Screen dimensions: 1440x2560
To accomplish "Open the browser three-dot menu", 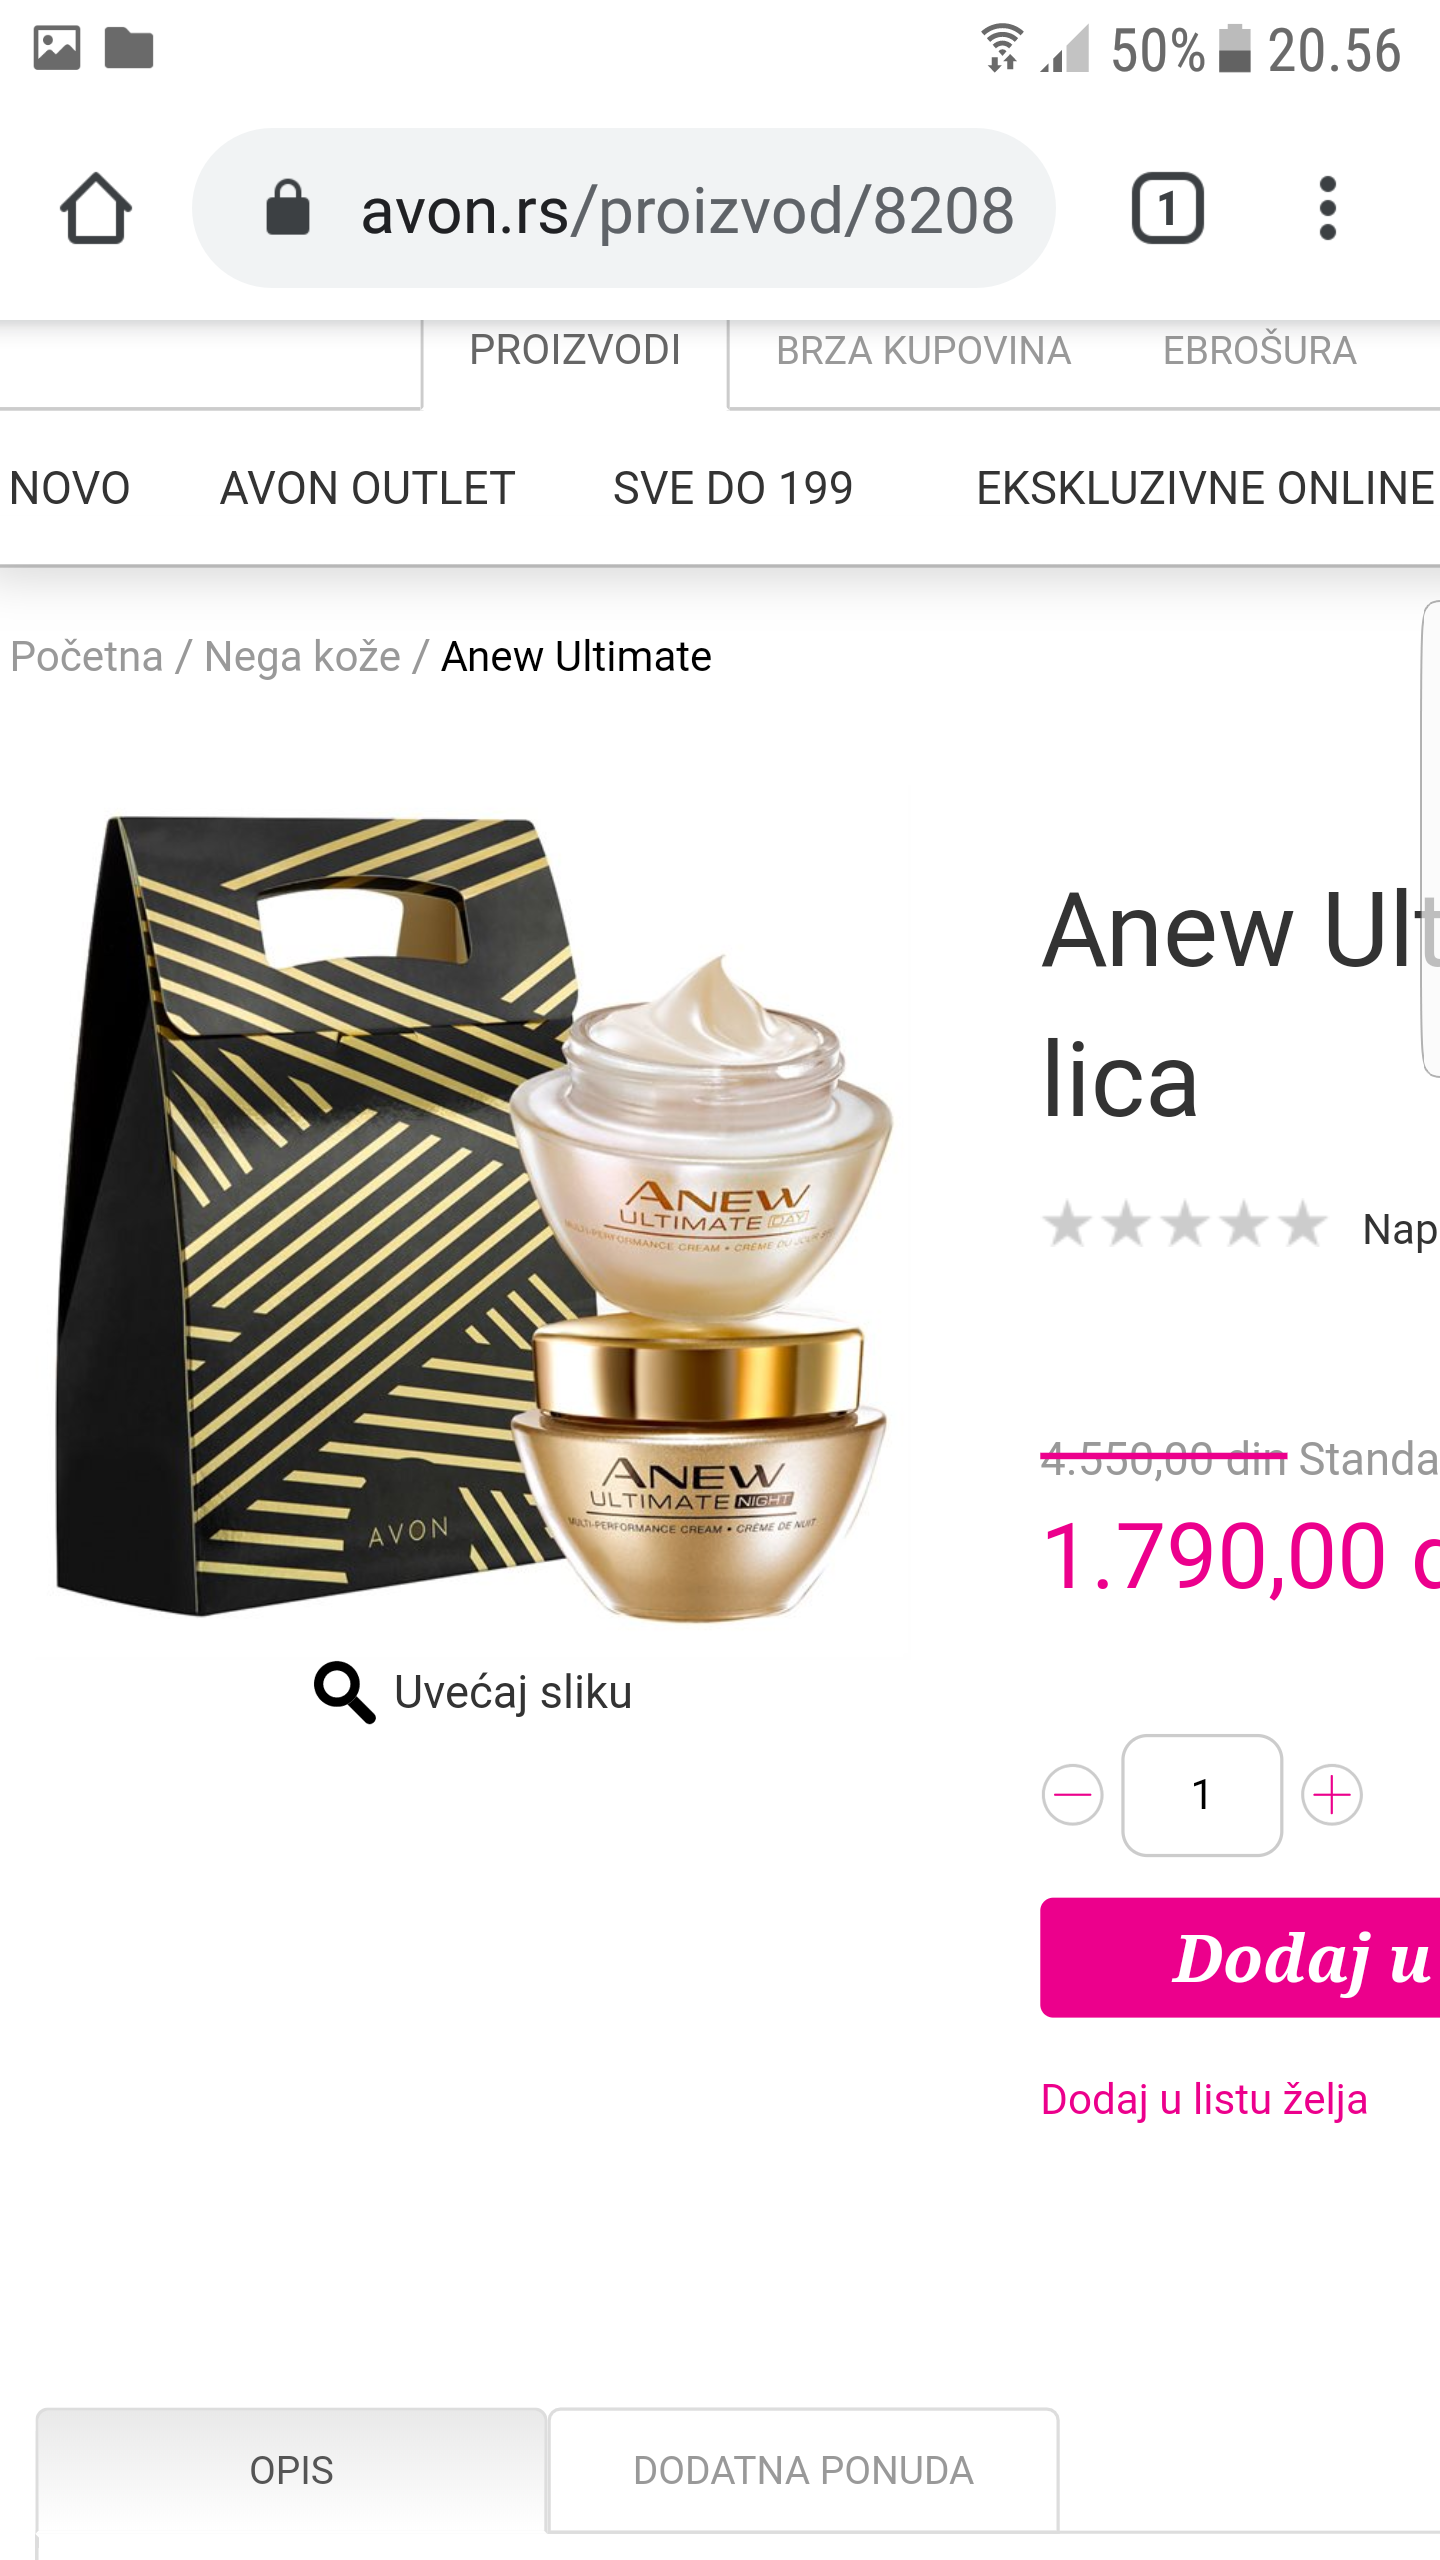I will tap(1327, 208).
